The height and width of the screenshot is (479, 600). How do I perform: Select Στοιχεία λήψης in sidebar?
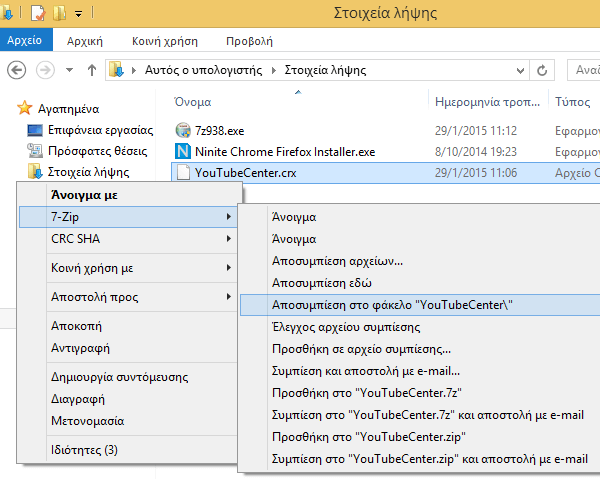(x=88, y=172)
